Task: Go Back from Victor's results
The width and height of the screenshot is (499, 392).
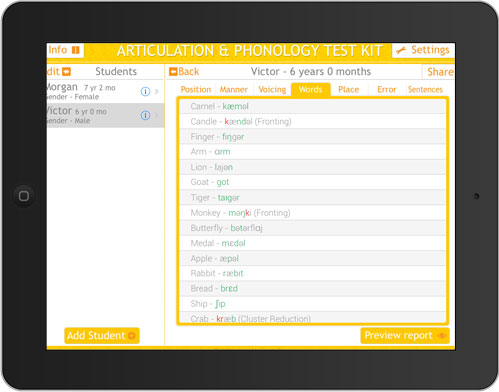Action: click(x=184, y=72)
